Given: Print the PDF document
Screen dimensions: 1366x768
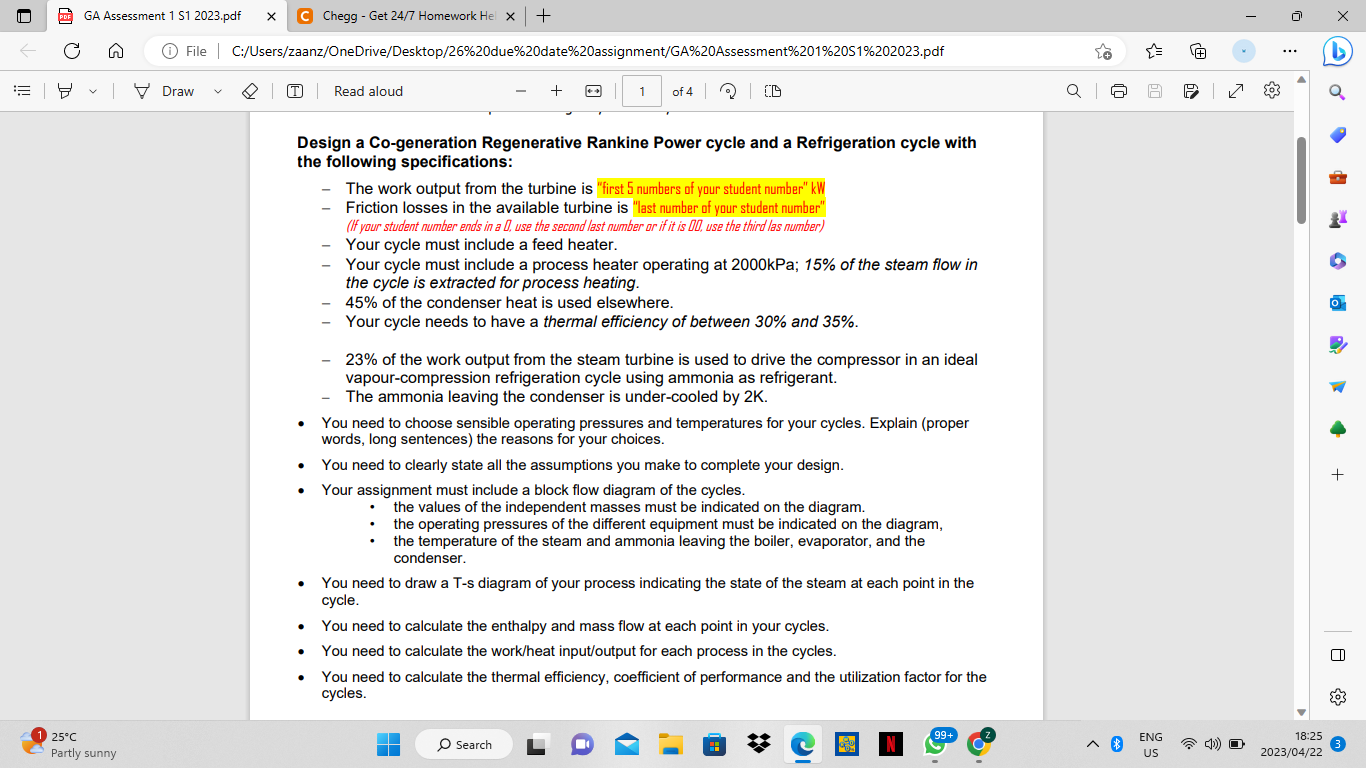Looking at the screenshot, I should tap(1118, 91).
